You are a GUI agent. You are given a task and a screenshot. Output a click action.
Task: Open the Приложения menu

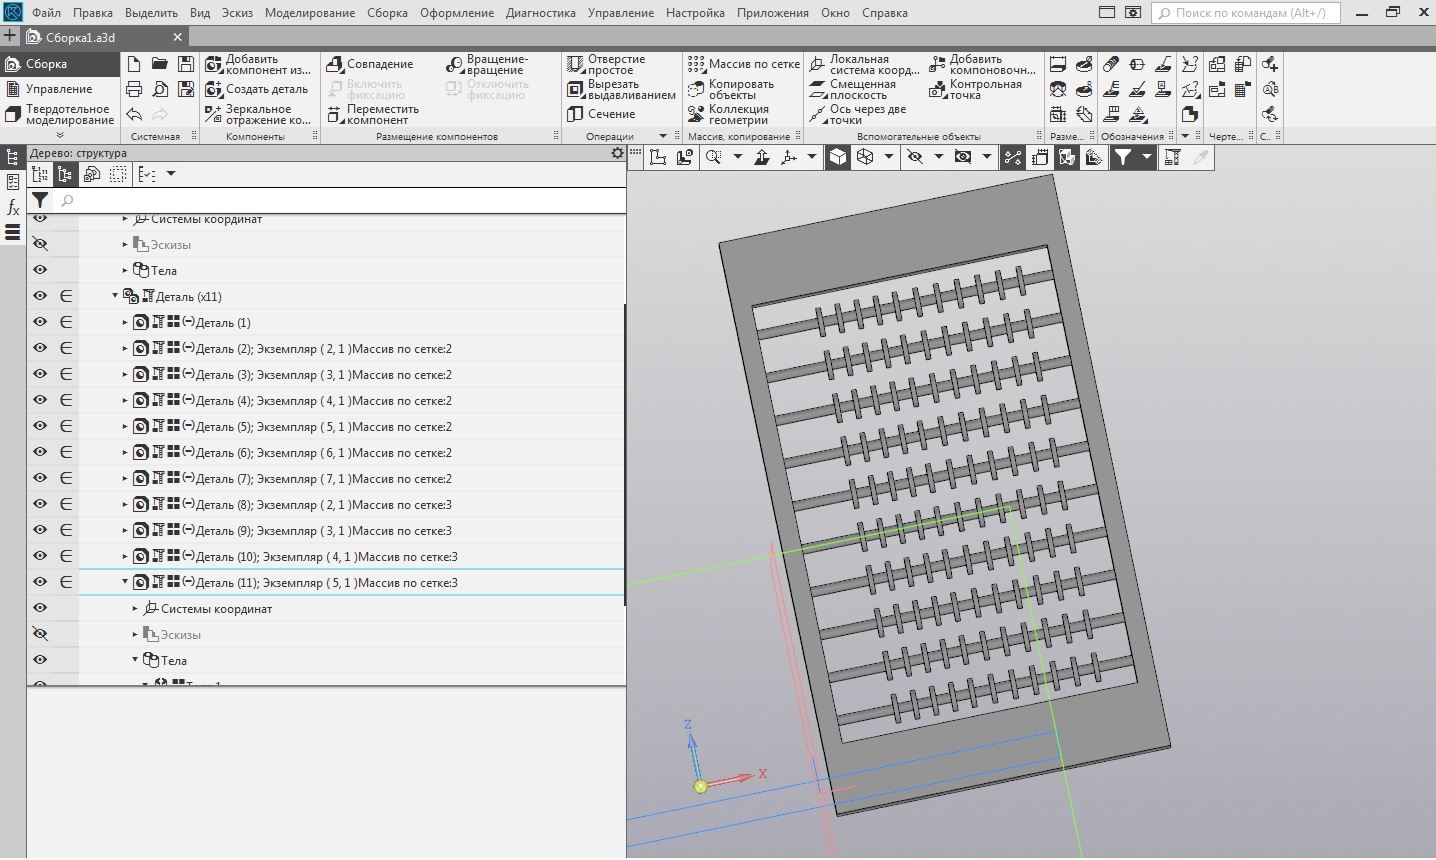click(x=773, y=13)
